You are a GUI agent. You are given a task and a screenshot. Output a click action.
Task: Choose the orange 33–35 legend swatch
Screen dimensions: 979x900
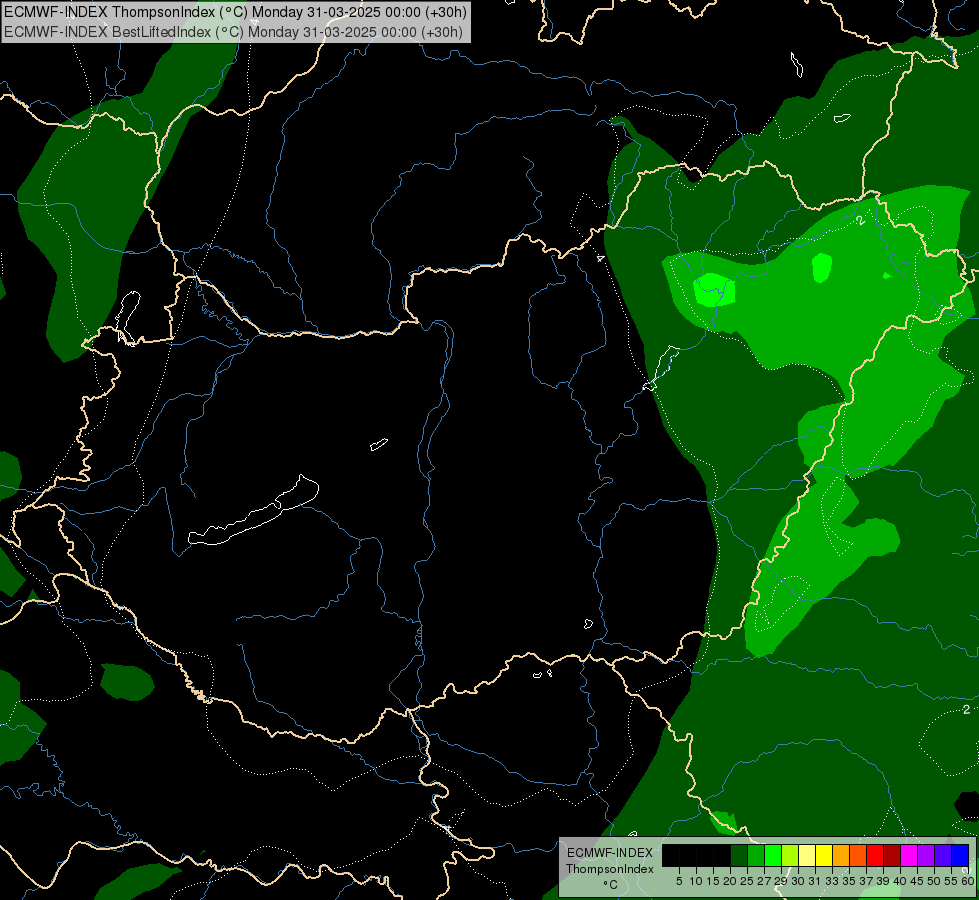pos(841,855)
